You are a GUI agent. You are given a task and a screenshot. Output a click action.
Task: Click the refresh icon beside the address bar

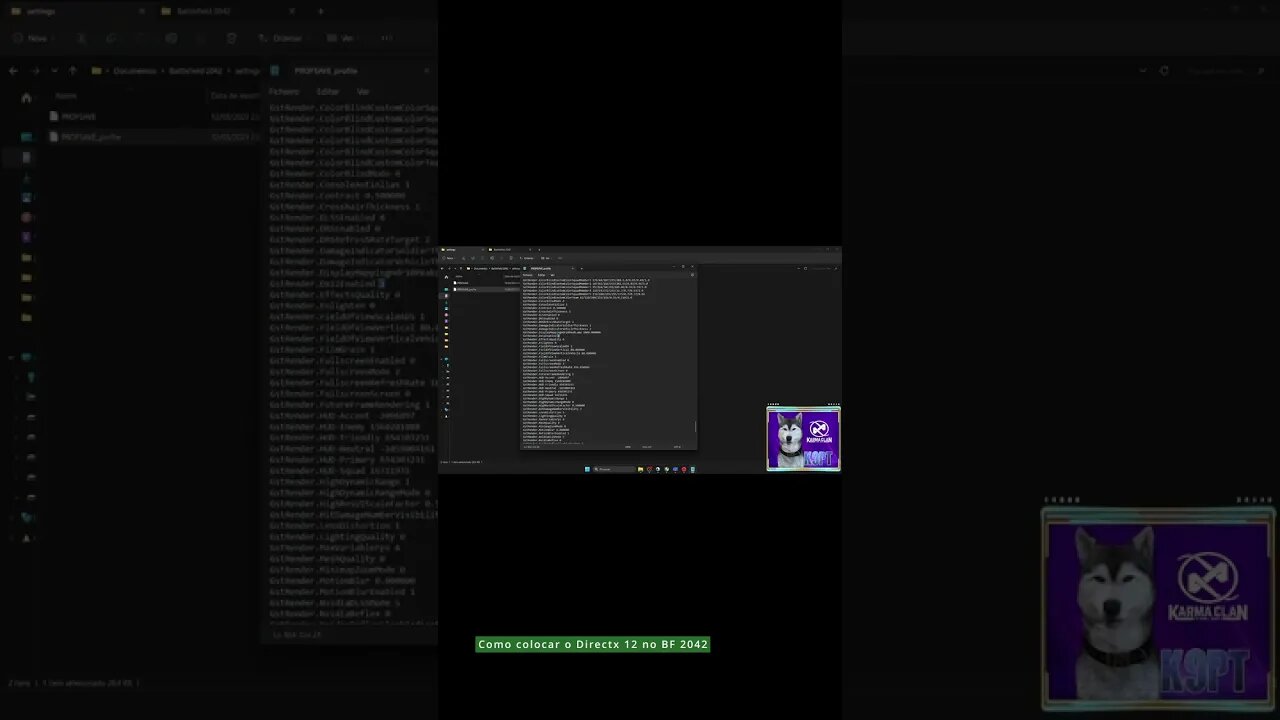pyautogui.click(x=1164, y=71)
